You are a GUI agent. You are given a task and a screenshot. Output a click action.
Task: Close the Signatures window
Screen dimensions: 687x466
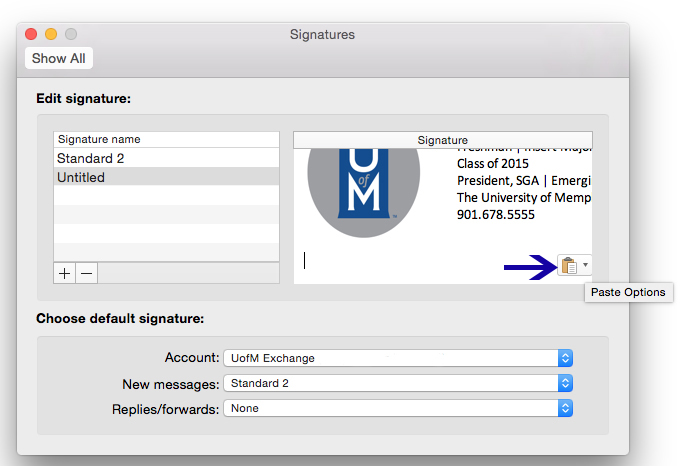[x=32, y=35]
